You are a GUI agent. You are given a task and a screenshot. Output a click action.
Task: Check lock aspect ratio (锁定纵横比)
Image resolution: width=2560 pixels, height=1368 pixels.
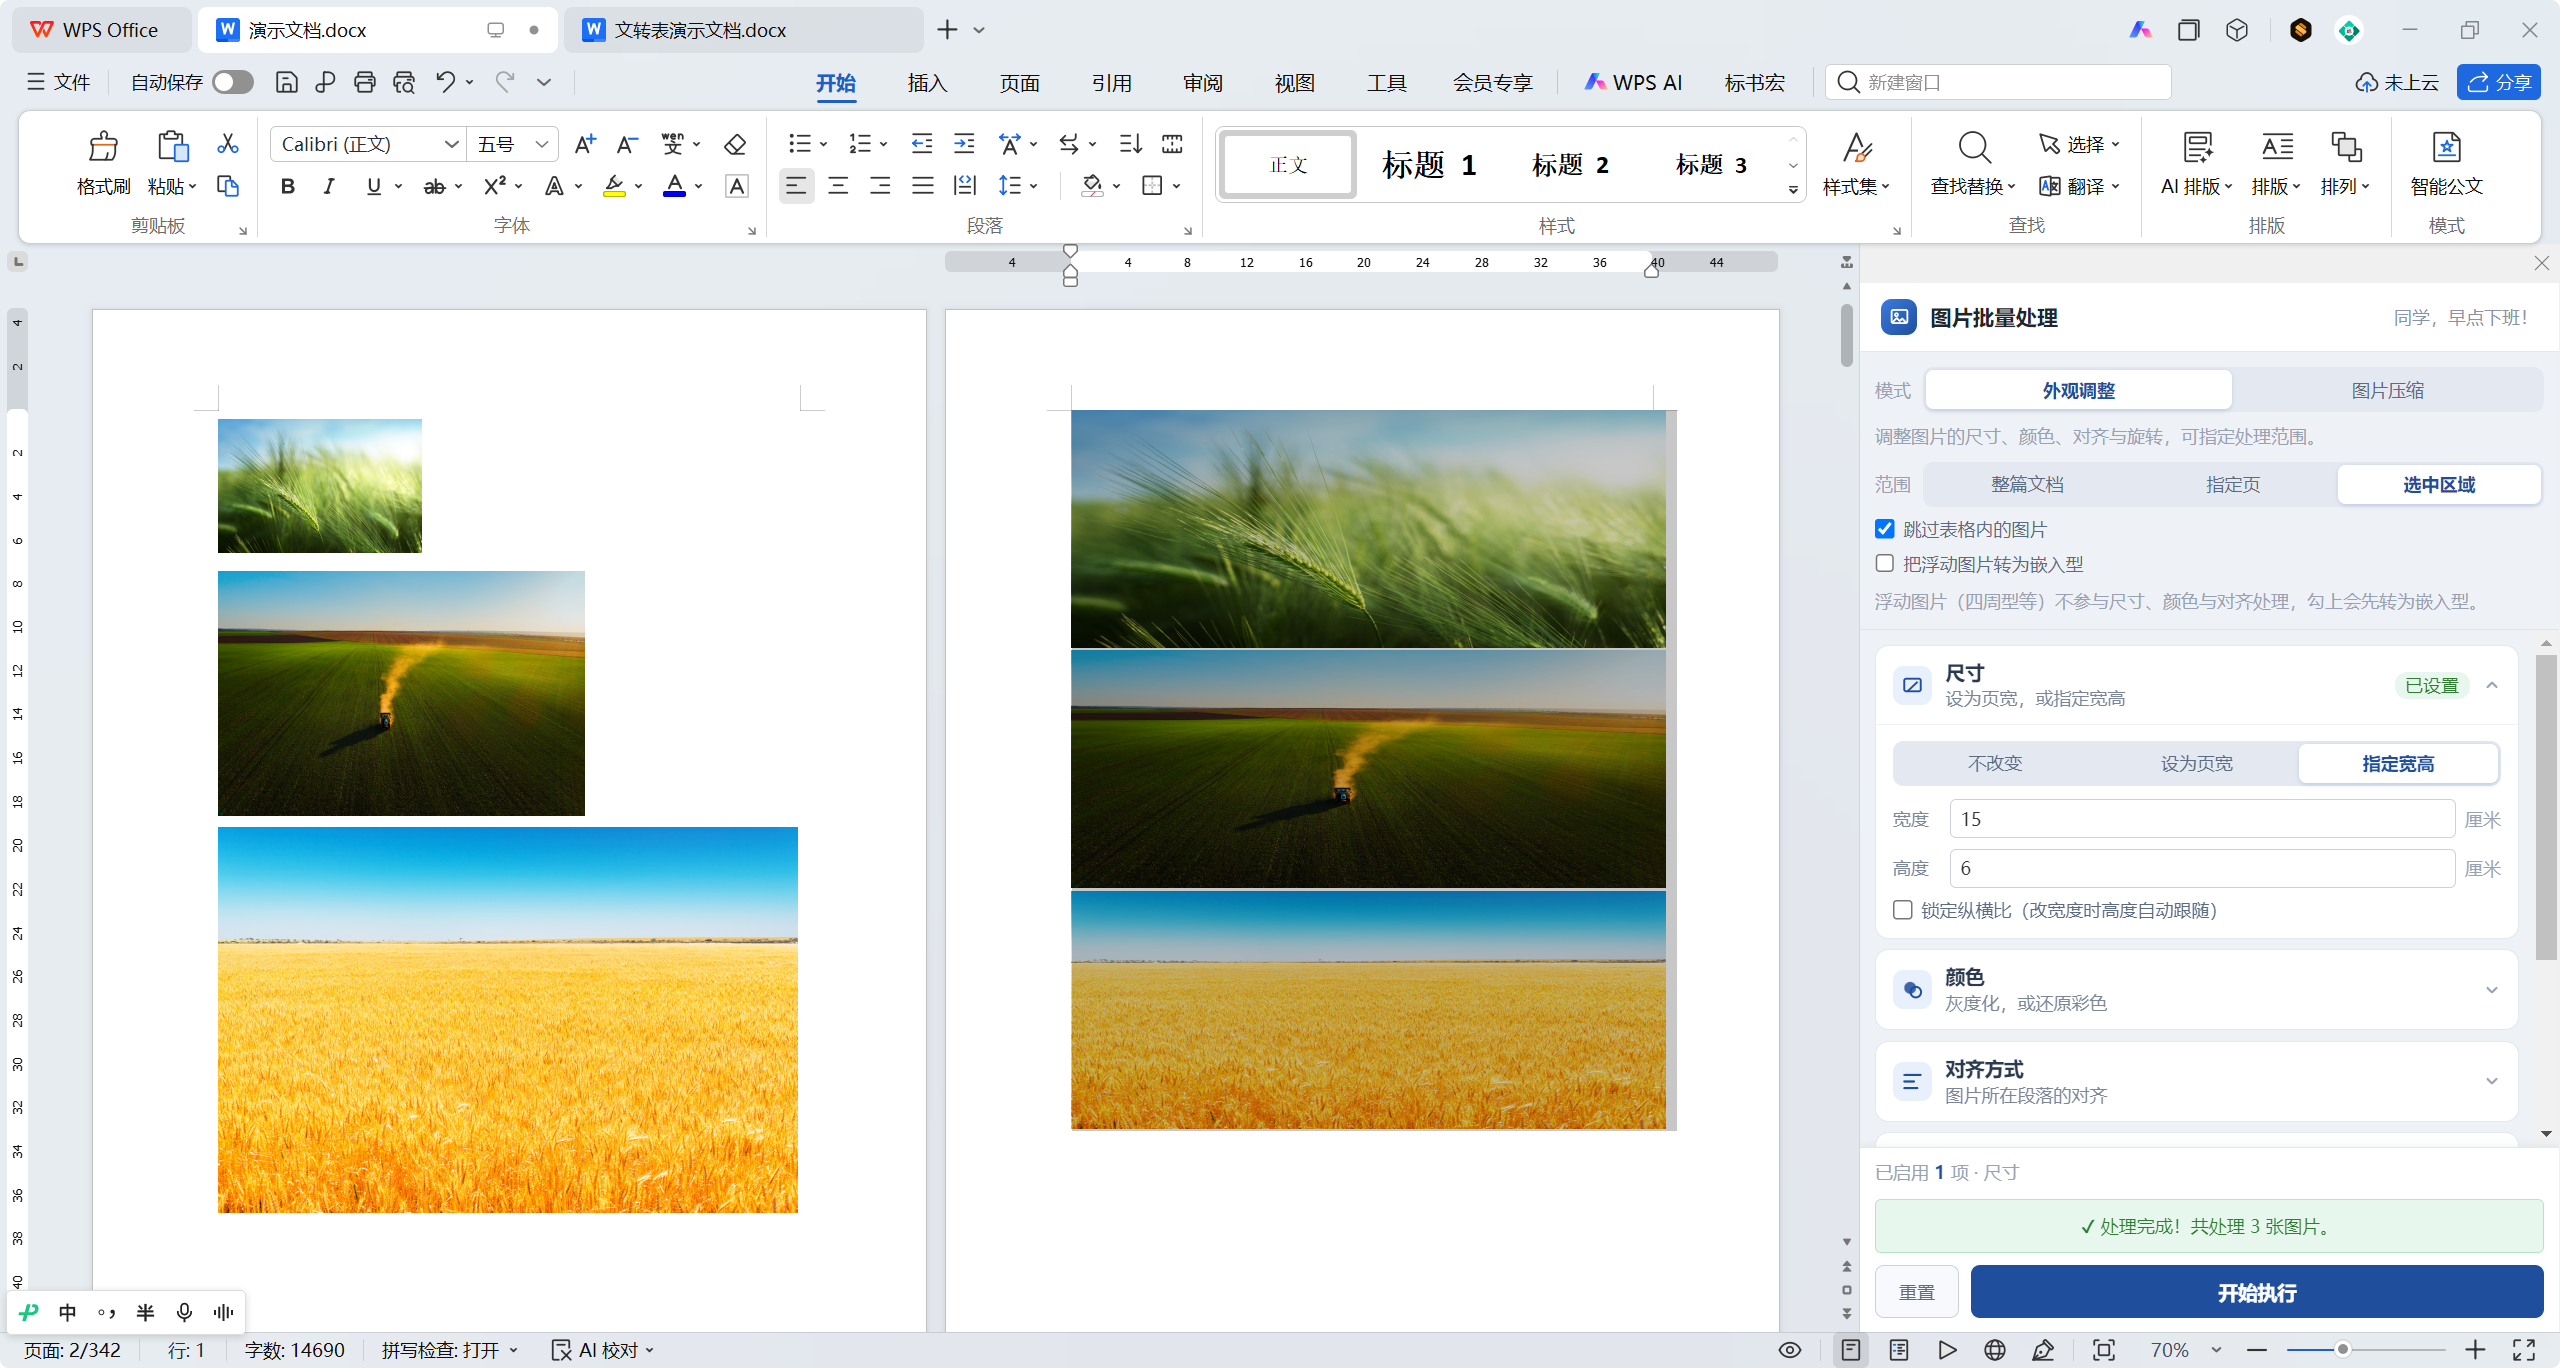click(1903, 910)
